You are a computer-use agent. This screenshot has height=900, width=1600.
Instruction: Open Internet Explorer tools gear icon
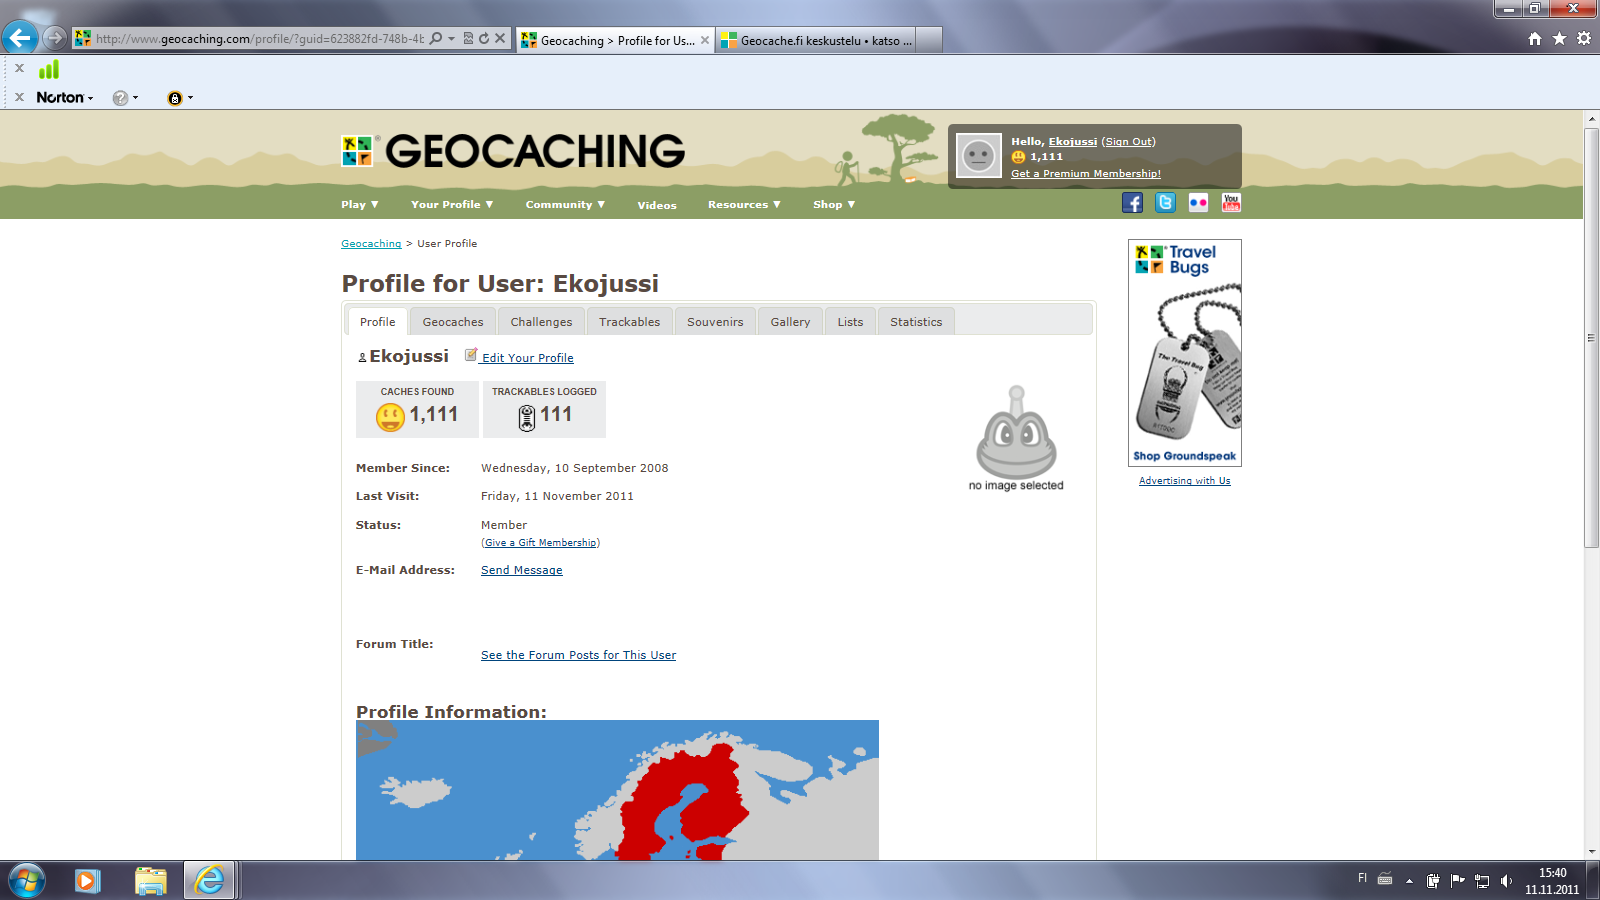(1584, 39)
